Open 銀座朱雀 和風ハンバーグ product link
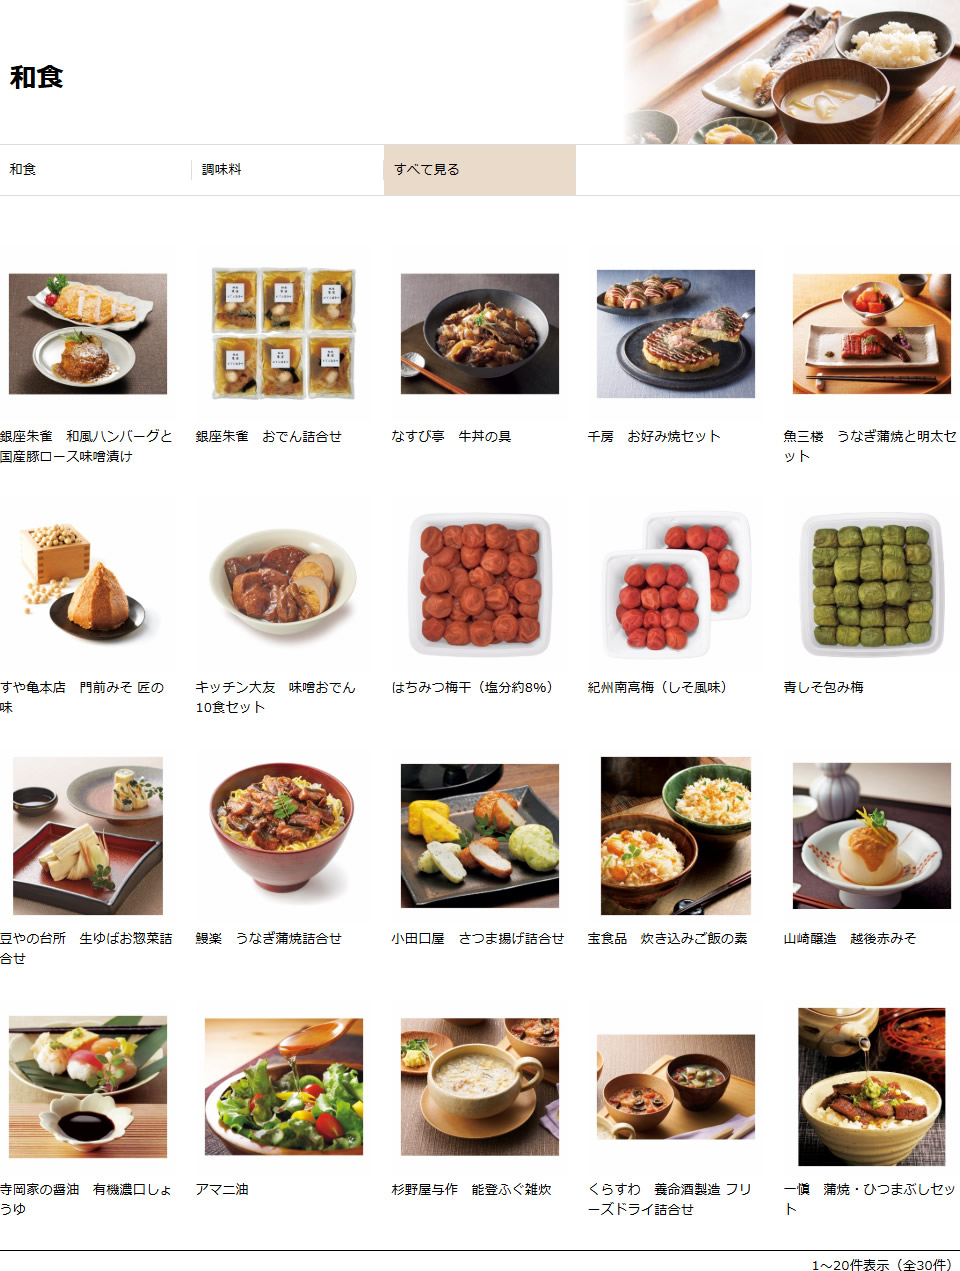This screenshot has width=960, height=1271. [x=86, y=446]
